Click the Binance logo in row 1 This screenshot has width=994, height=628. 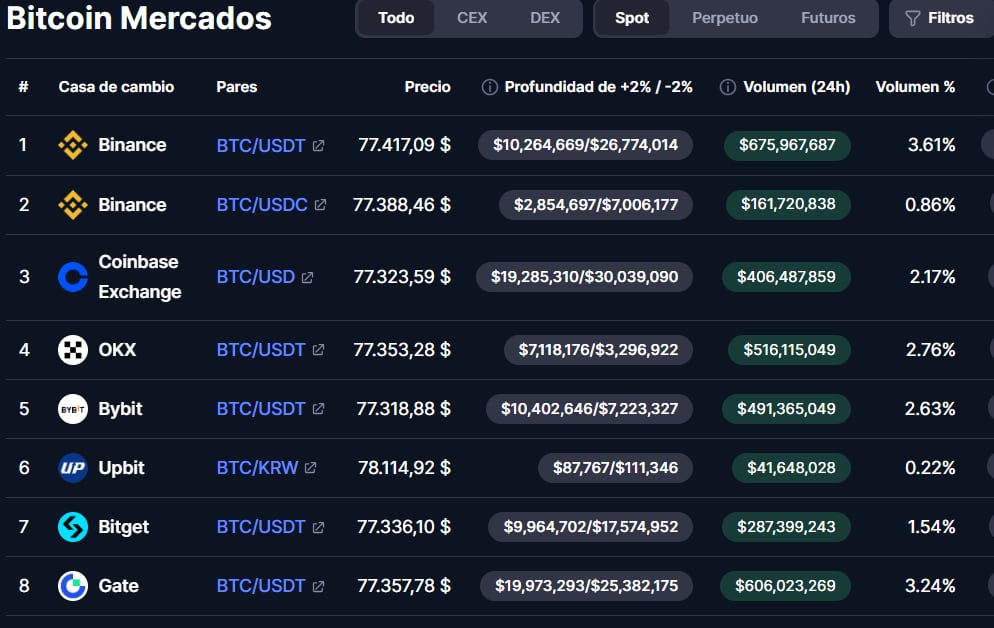tap(73, 145)
